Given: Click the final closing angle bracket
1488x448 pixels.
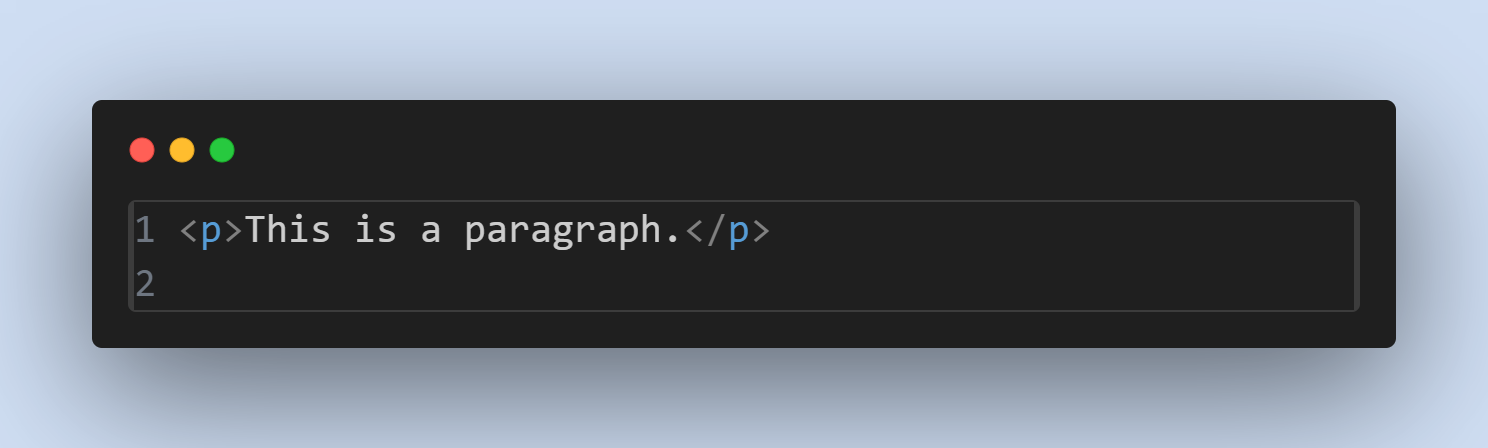Looking at the screenshot, I should click(760, 232).
